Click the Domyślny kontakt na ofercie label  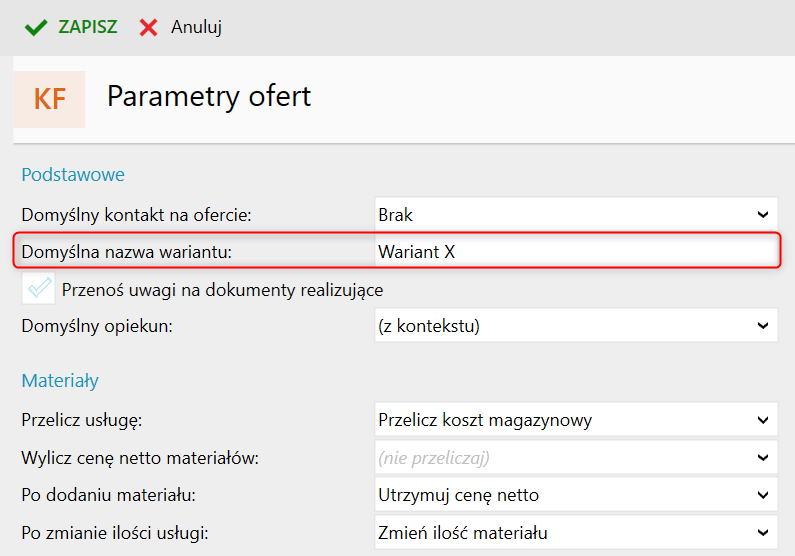click(x=135, y=214)
